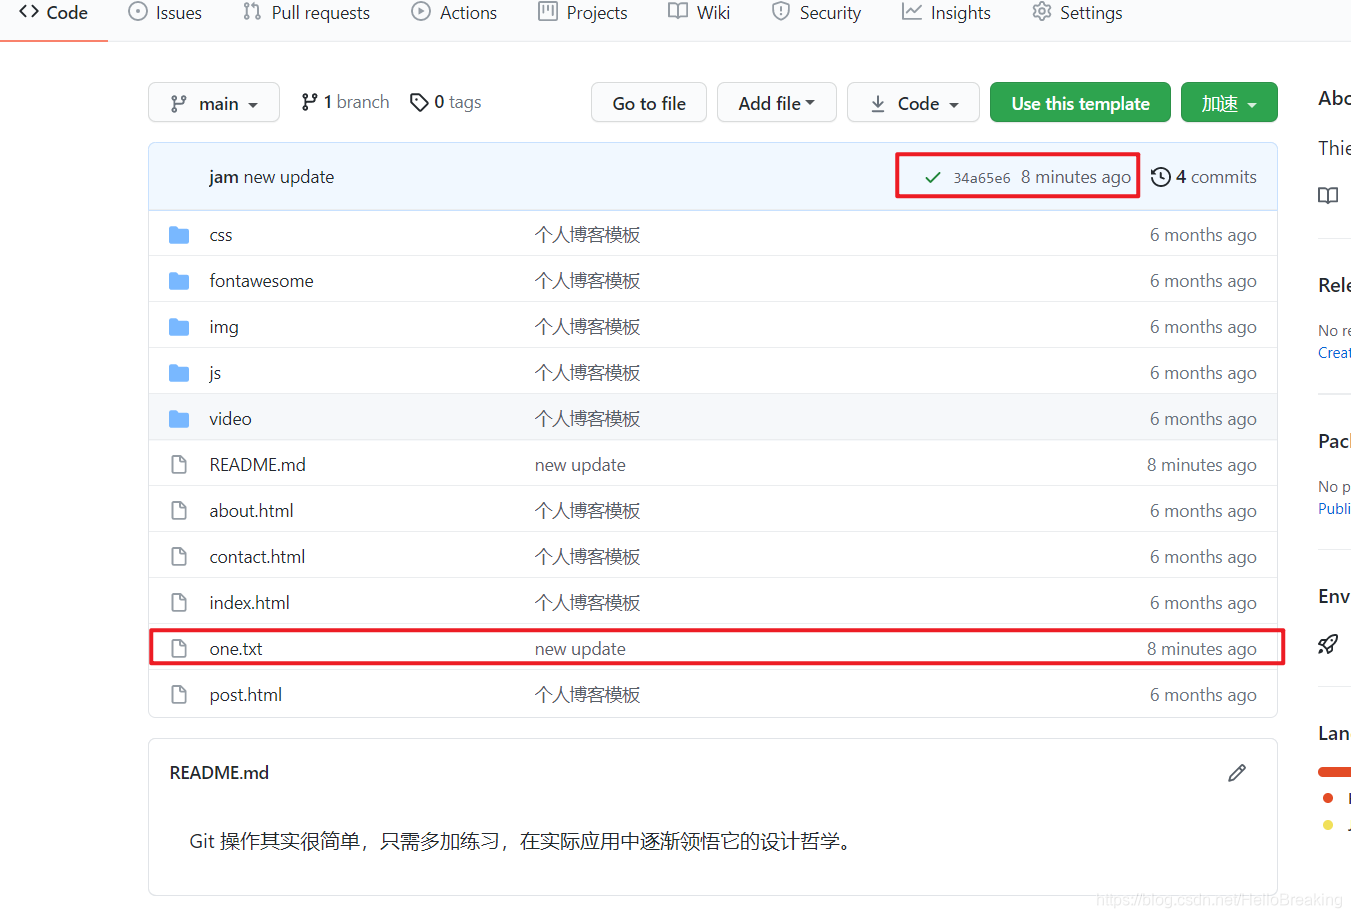Click the rocket icon under Environments
The width and height of the screenshot is (1351, 918).
tap(1328, 644)
